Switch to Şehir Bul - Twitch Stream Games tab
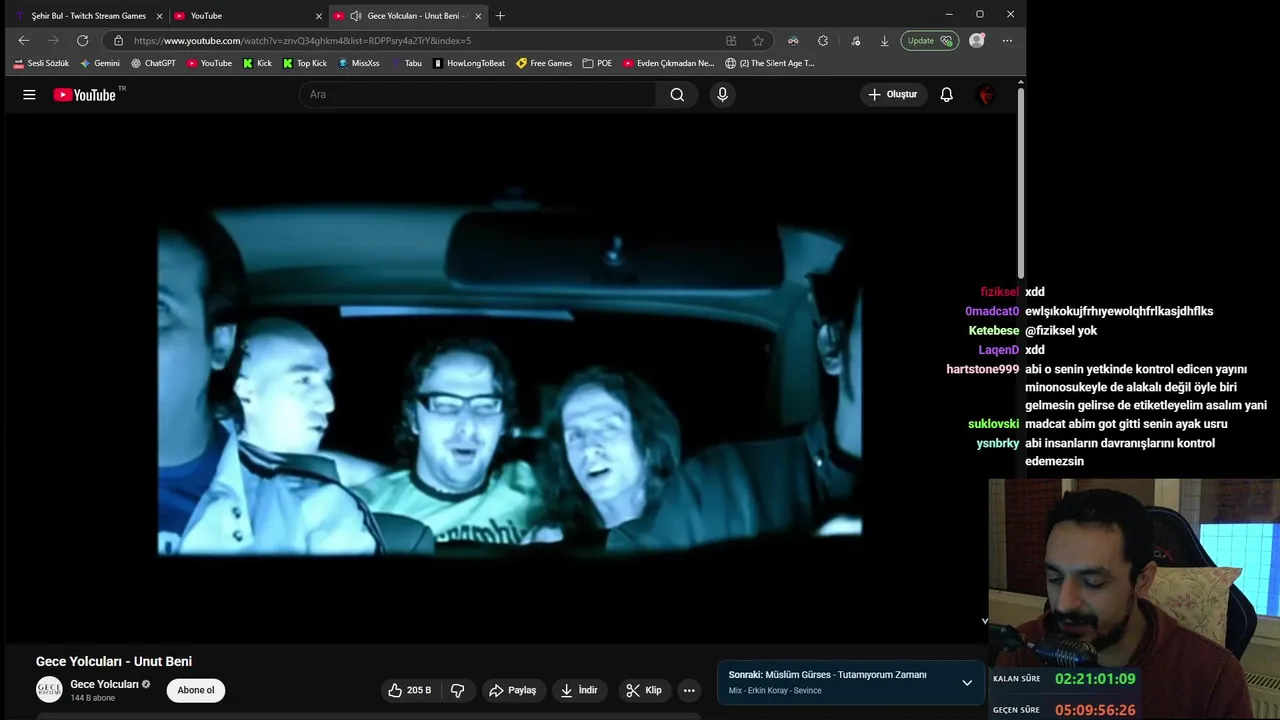 click(86, 16)
